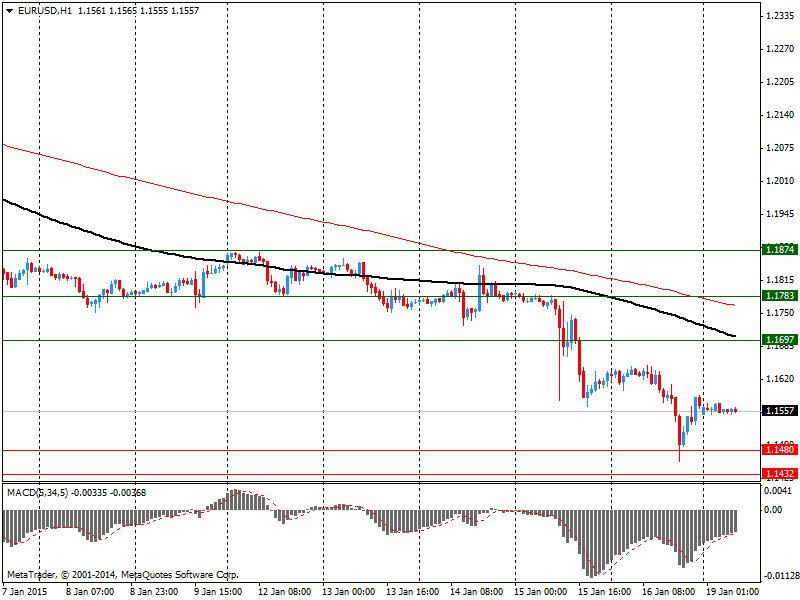800x600 pixels.
Task: Select the OHLC values 1.1561 1.1565 1.1555 1.1557
Action: 138,10
